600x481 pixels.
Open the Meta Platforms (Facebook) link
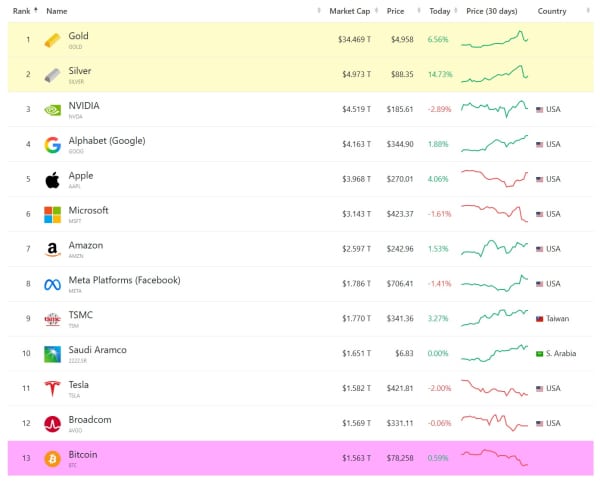coord(124,280)
